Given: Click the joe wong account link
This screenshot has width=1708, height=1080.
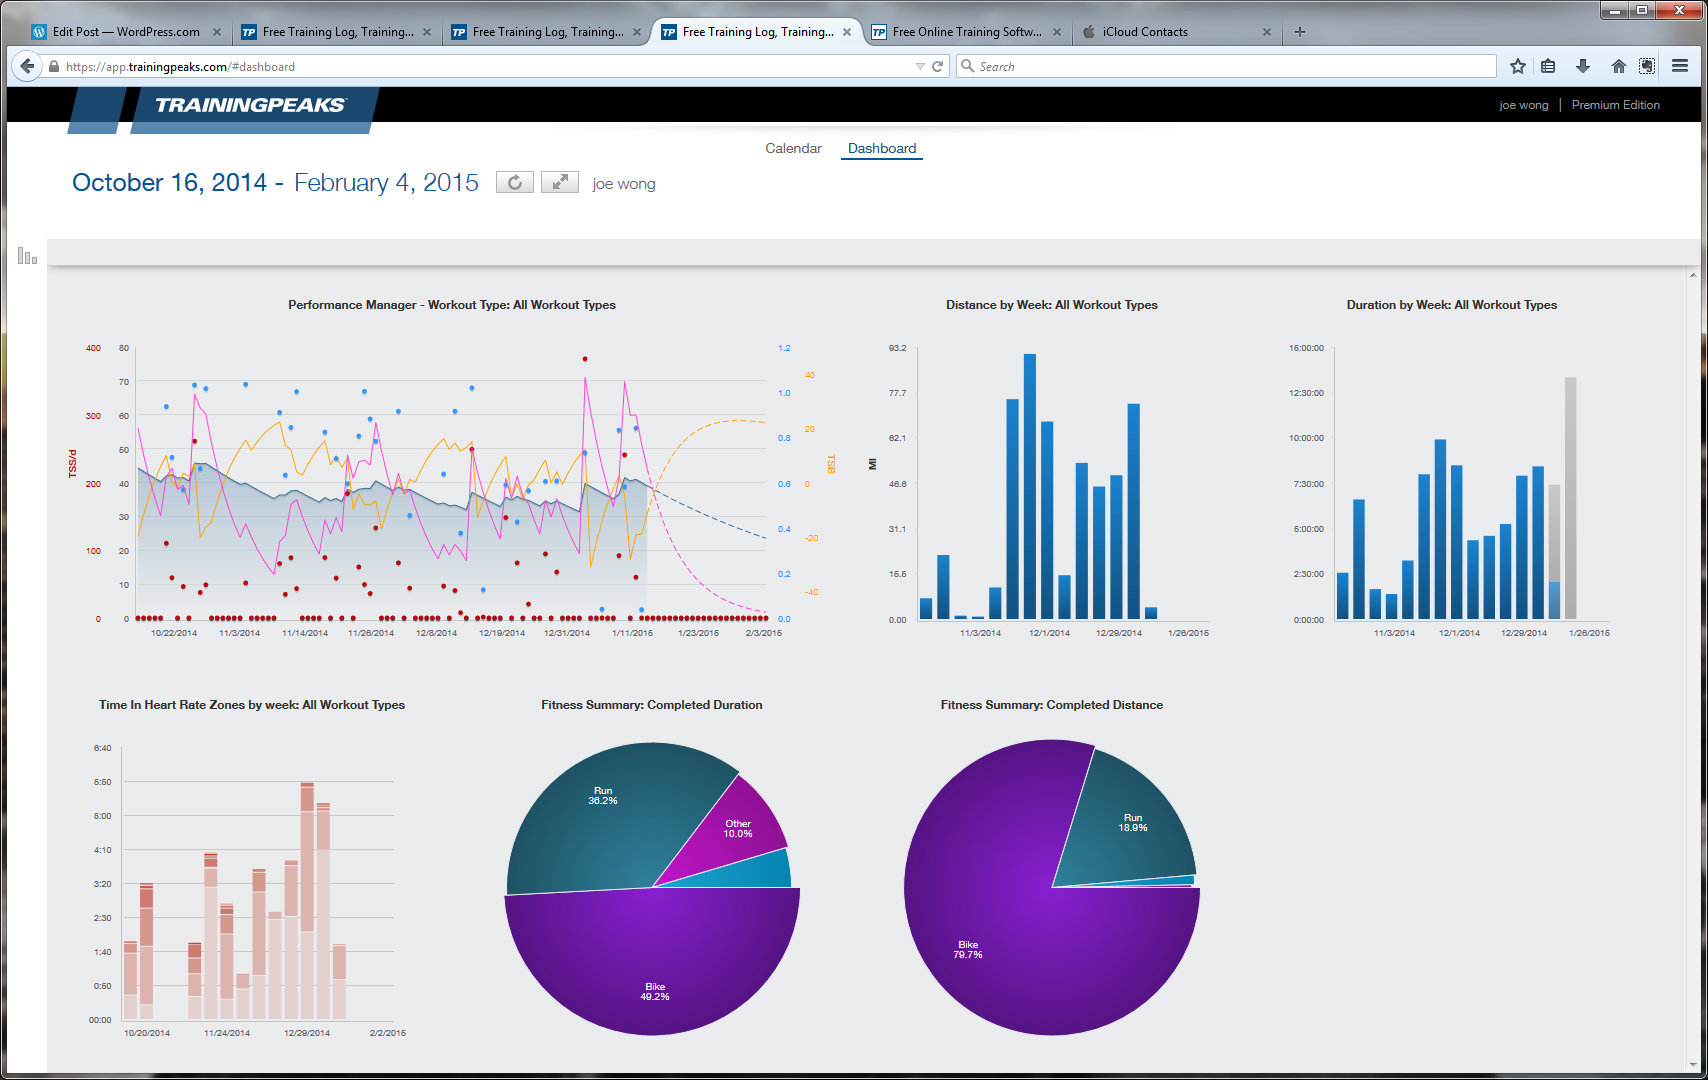Looking at the screenshot, I should 1523,105.
